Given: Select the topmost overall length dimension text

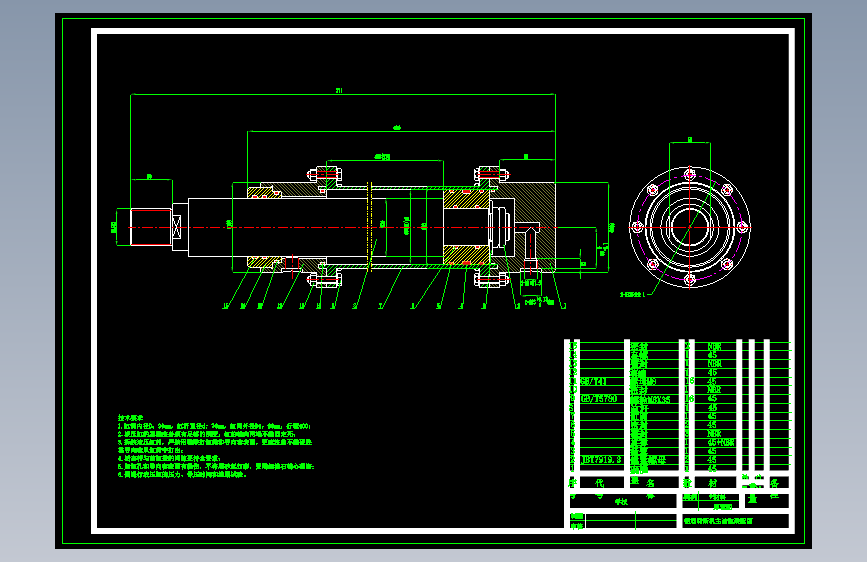Looking at the screenshot, I should point(339,91).
